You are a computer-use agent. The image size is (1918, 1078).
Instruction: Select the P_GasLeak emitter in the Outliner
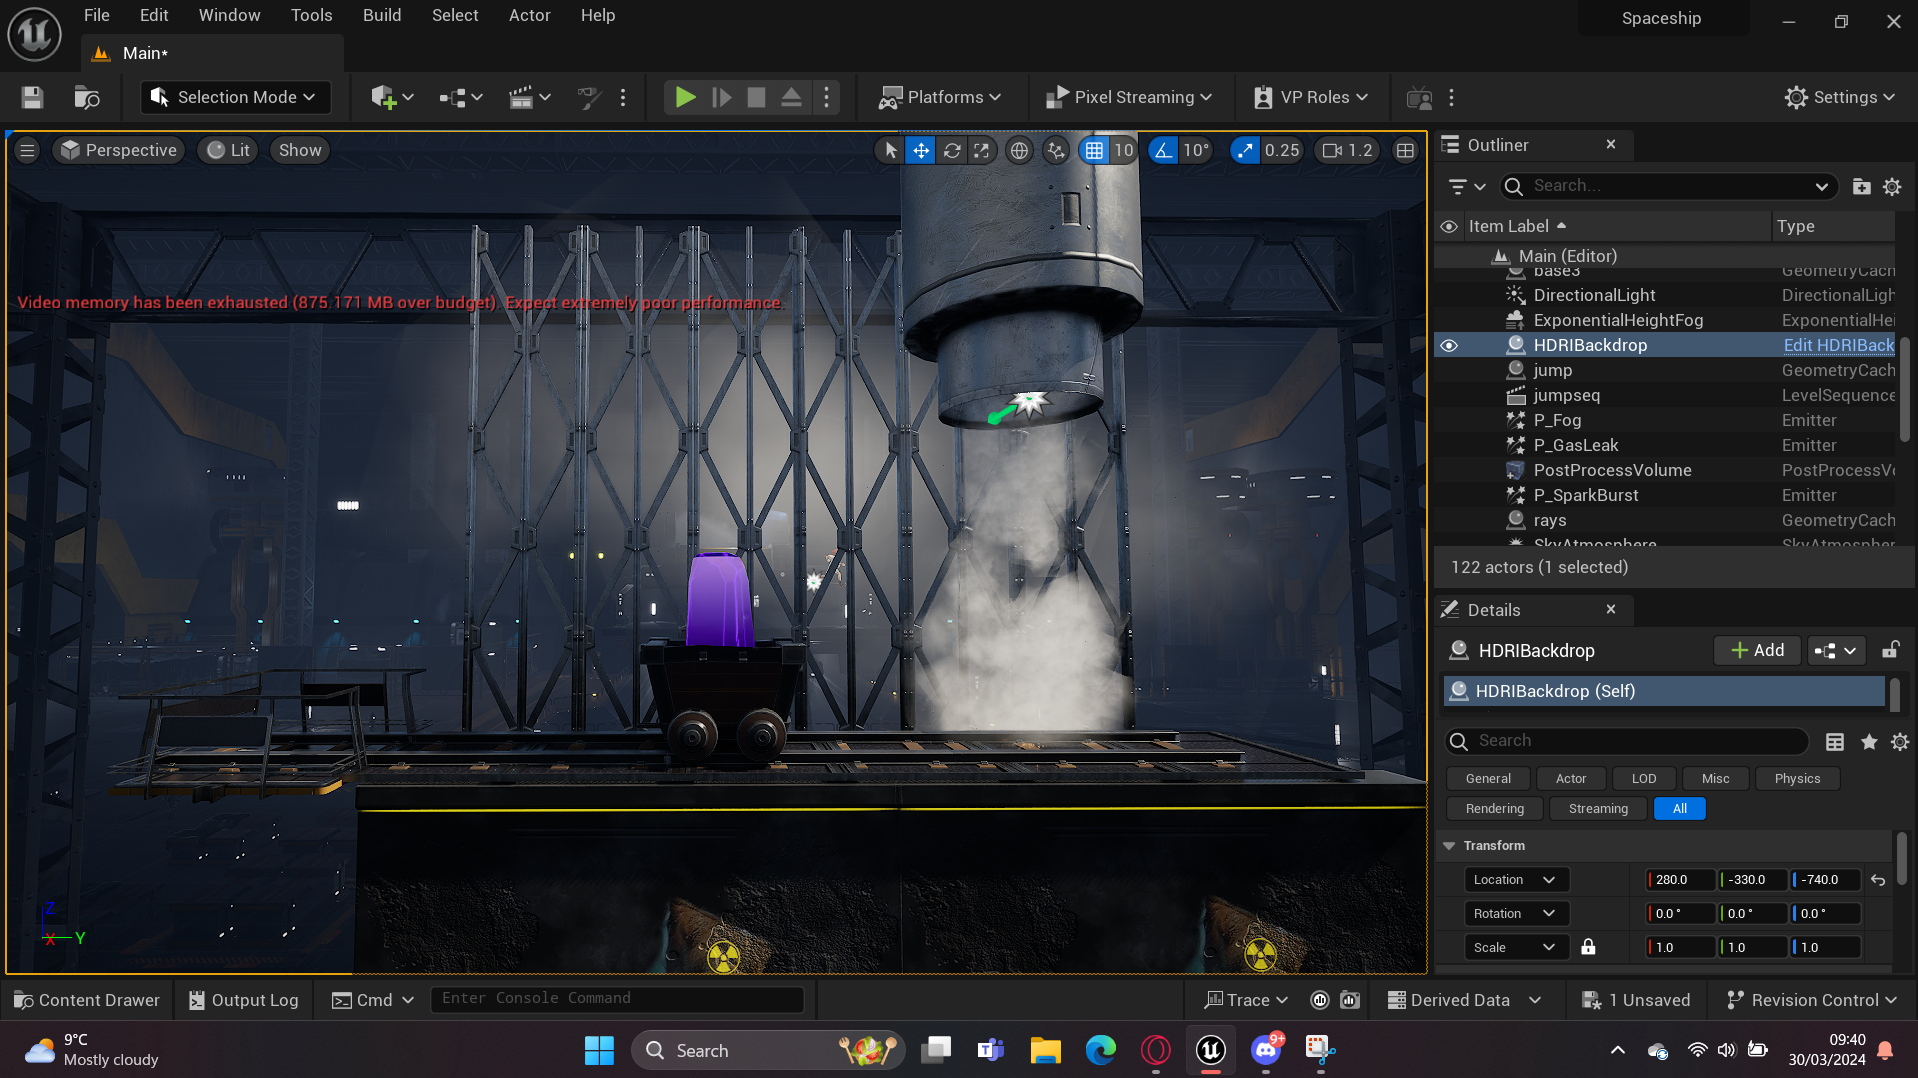point(1576,445)
